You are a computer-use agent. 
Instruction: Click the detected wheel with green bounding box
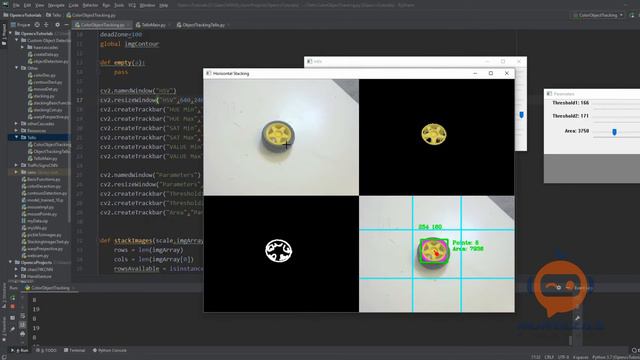coord(434,251)
